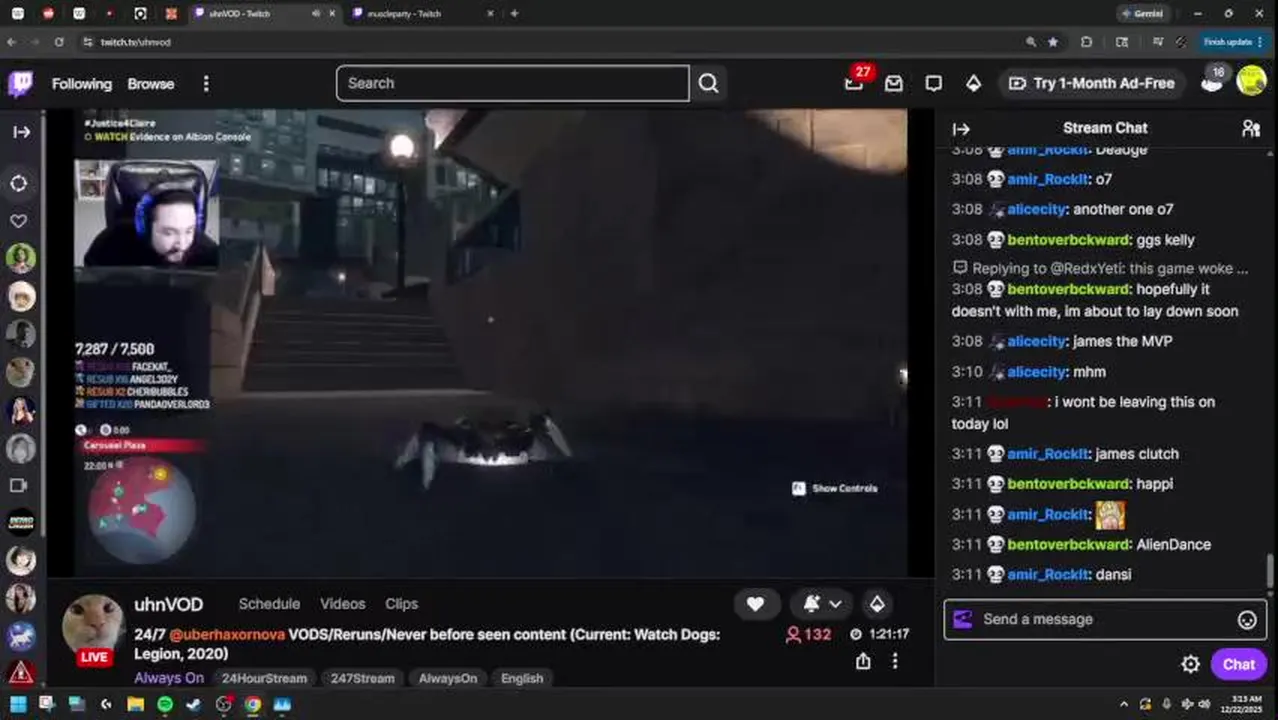Click the stream chat scrollbar
The image size is (1278, 720).
[1271, 572]
